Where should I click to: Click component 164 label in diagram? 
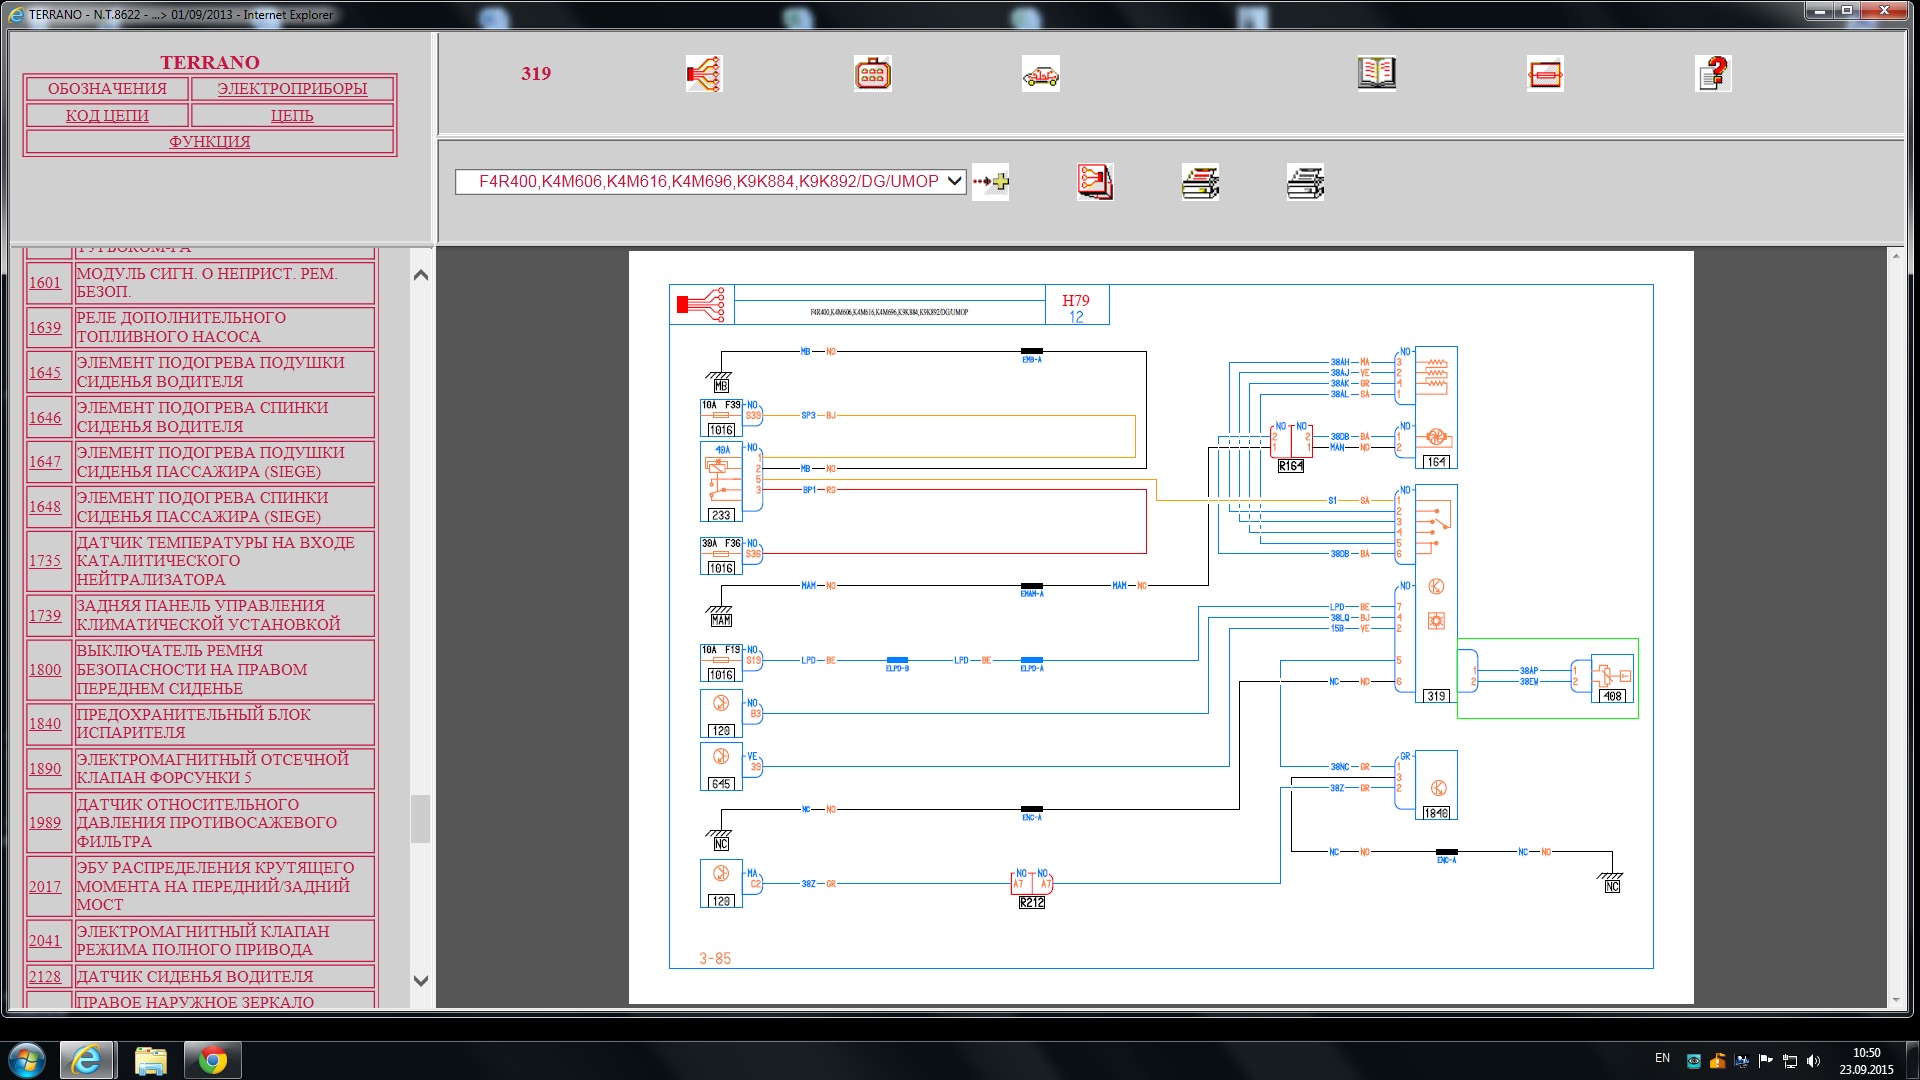click(1436, 462)
